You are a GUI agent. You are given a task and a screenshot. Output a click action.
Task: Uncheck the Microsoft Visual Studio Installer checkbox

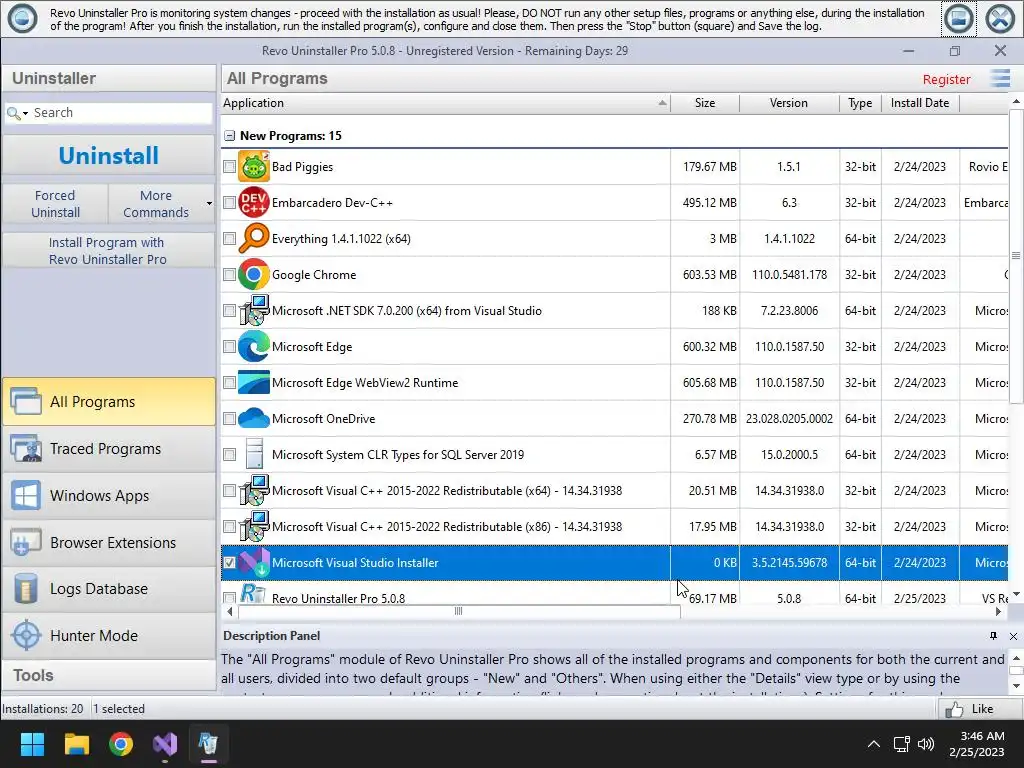229,562
